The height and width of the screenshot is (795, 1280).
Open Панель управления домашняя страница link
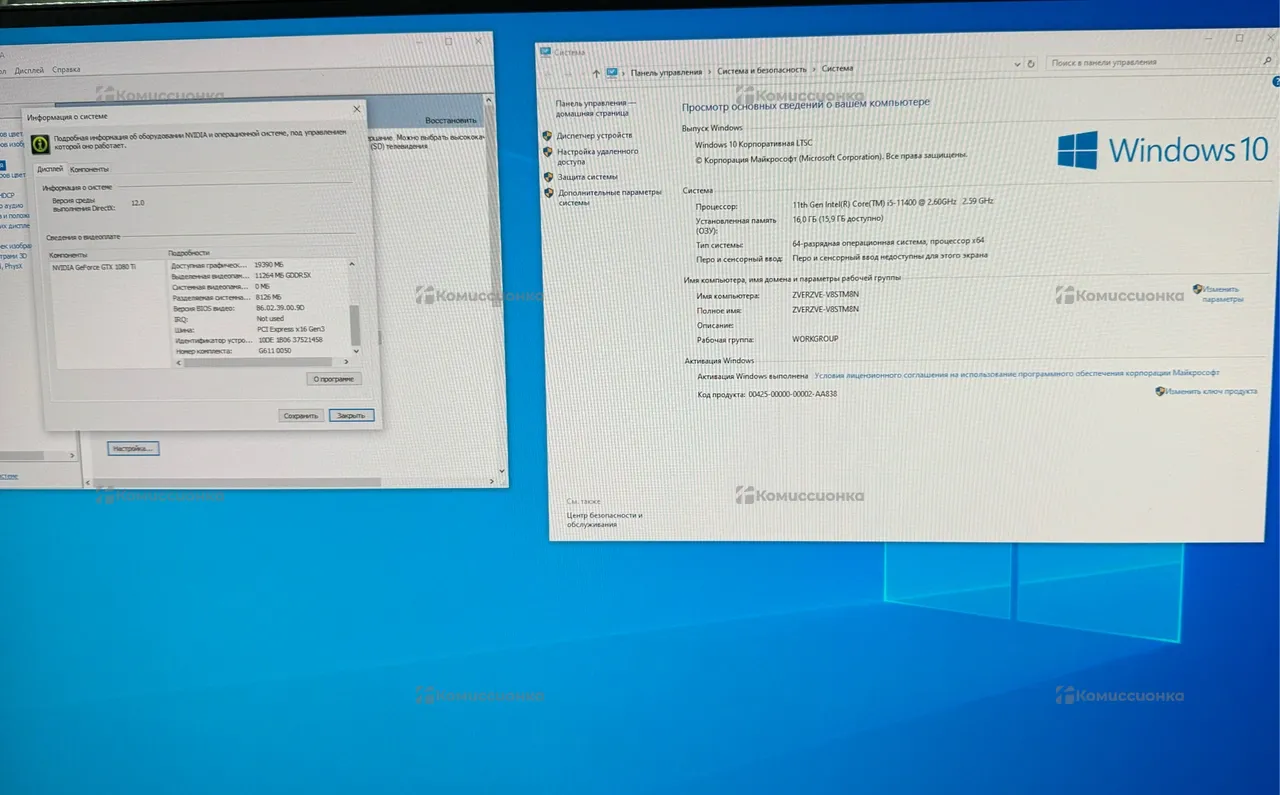point(596,108)
